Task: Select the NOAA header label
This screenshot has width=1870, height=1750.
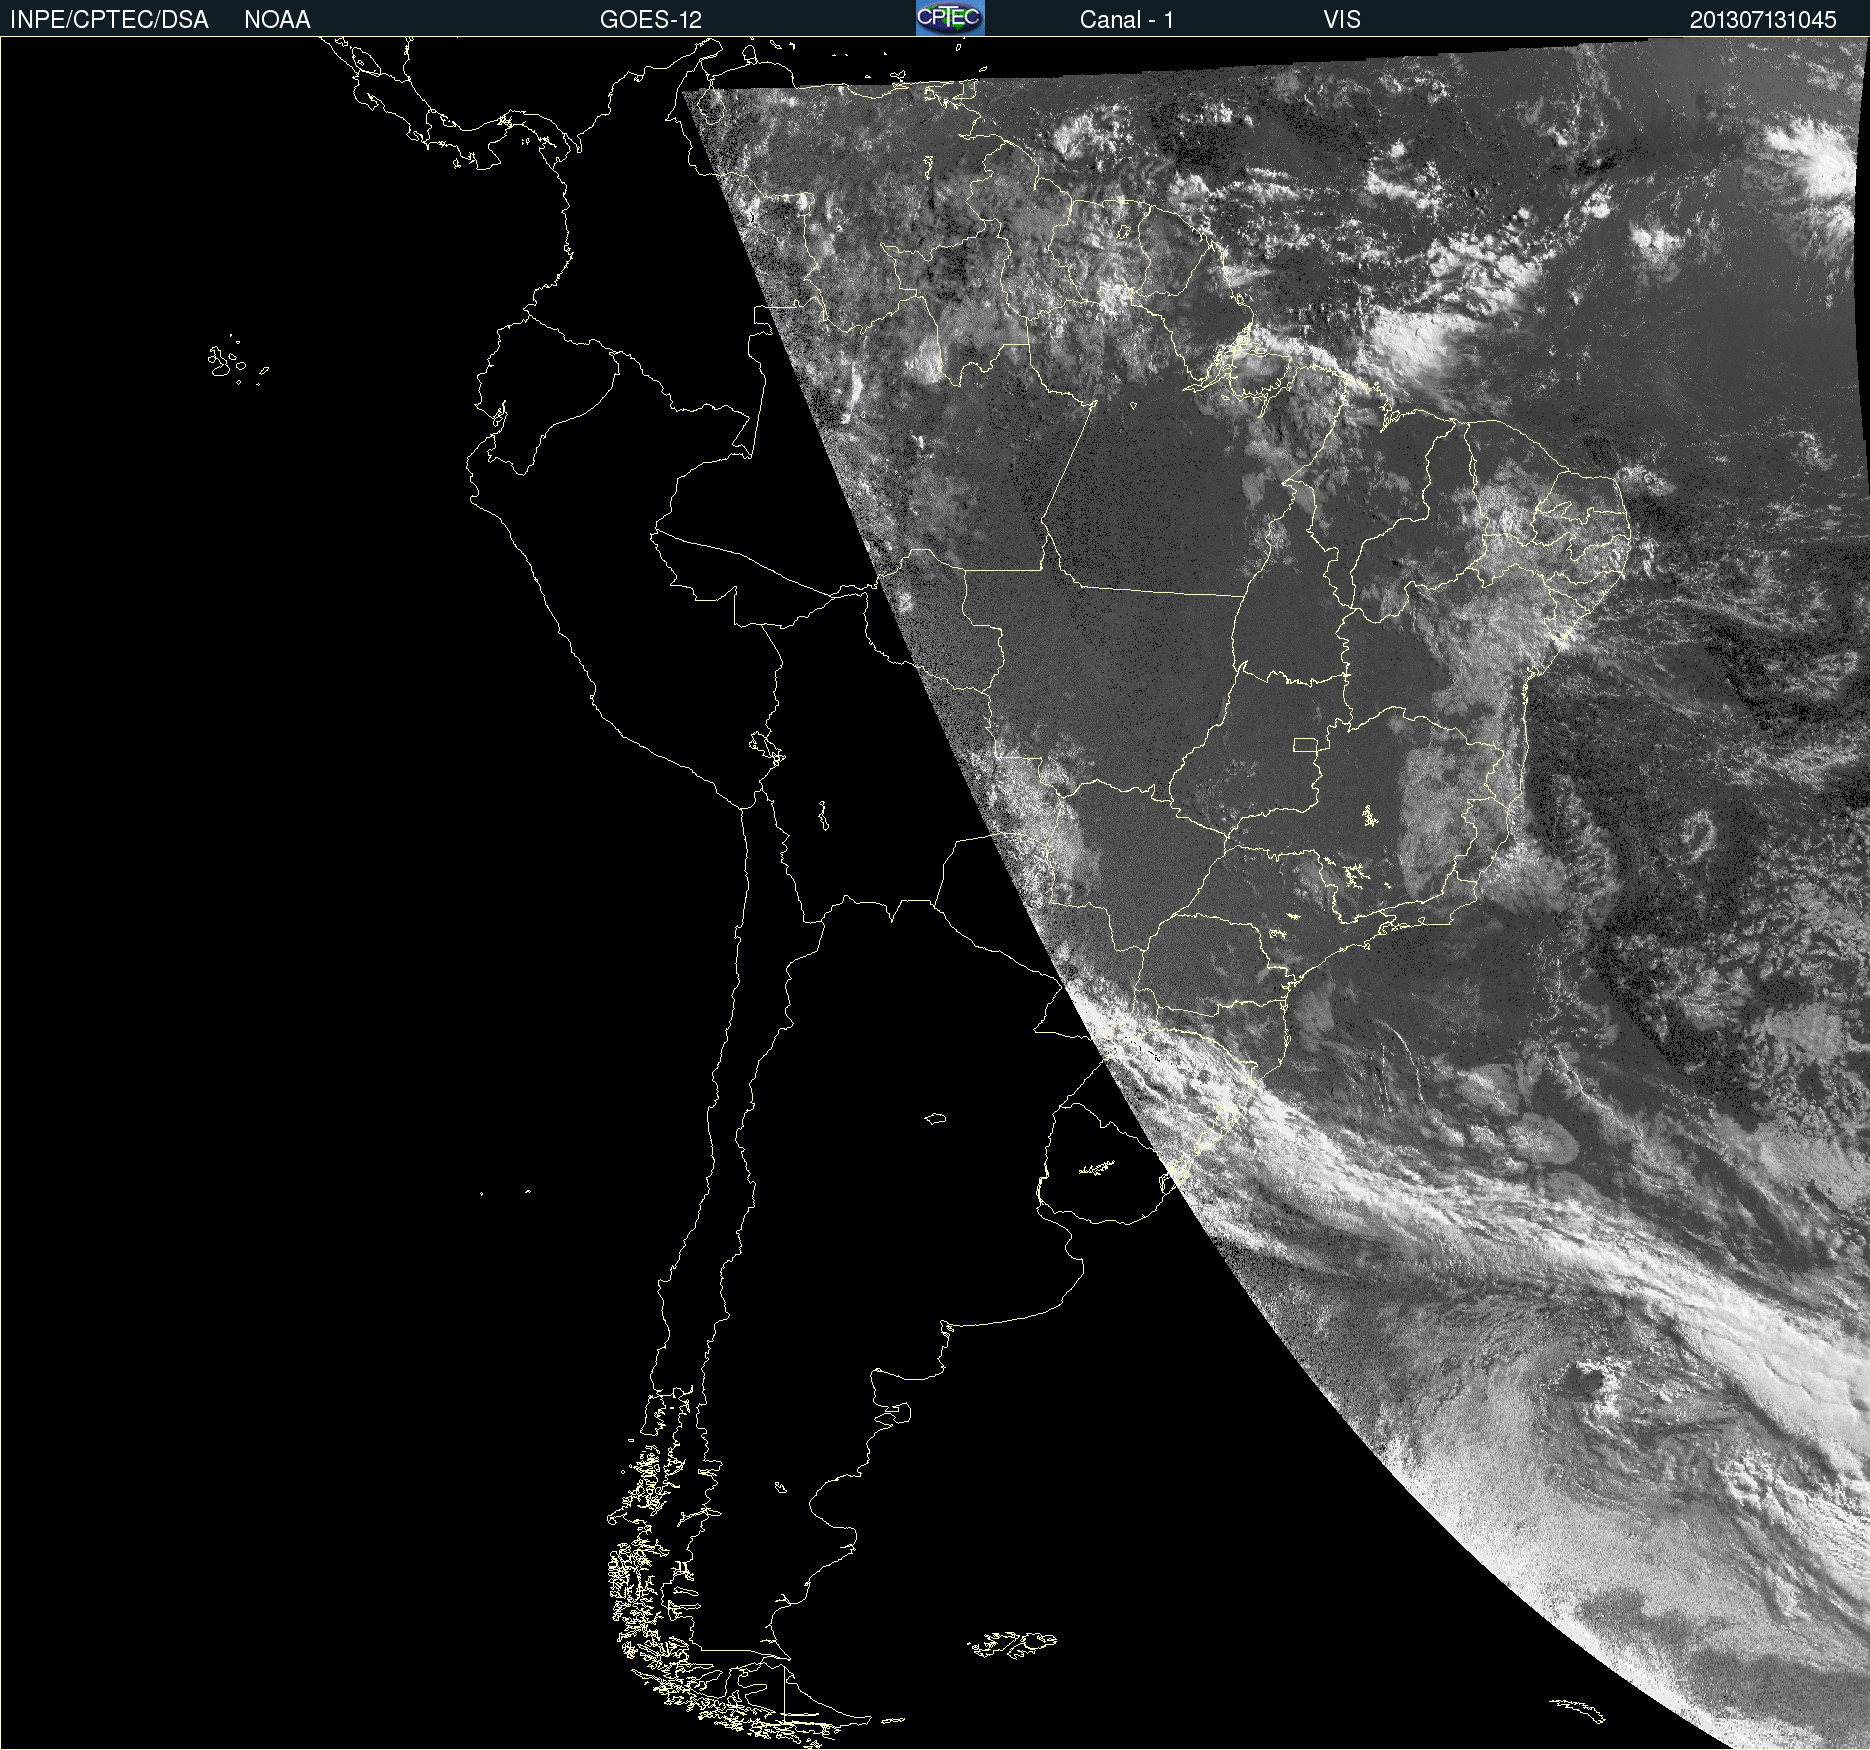Action: click(277, 20)
